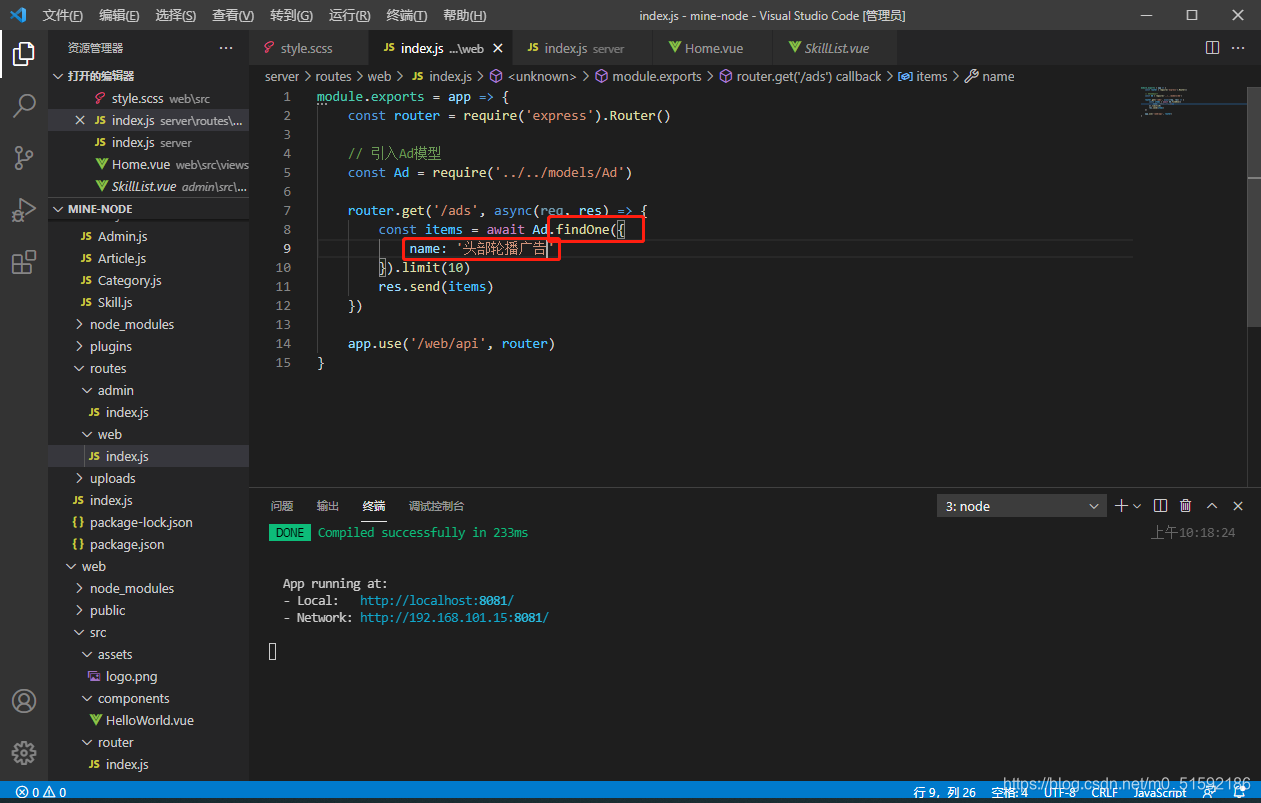
Task: Open the Run and Debug view
Action: [x=24, y=210]
